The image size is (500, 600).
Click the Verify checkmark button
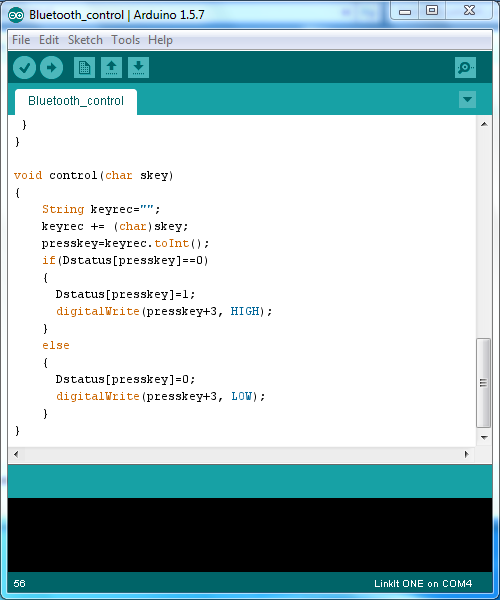pyautogui.click(x=24, y=68)
